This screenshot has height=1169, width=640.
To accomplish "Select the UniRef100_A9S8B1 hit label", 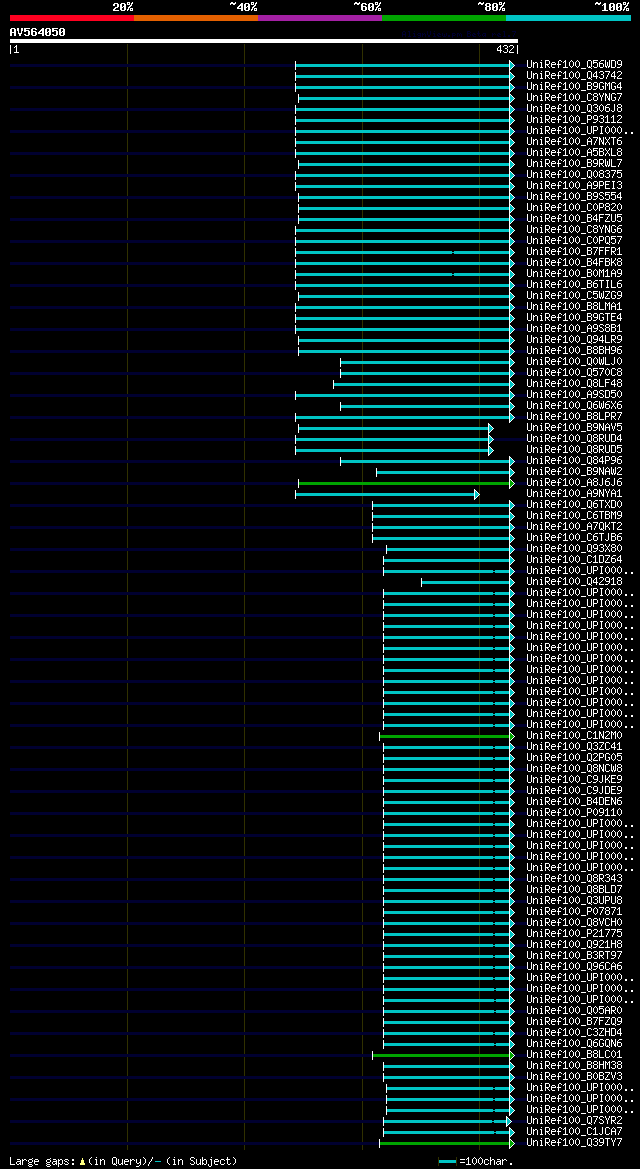I will click(574, 329).
